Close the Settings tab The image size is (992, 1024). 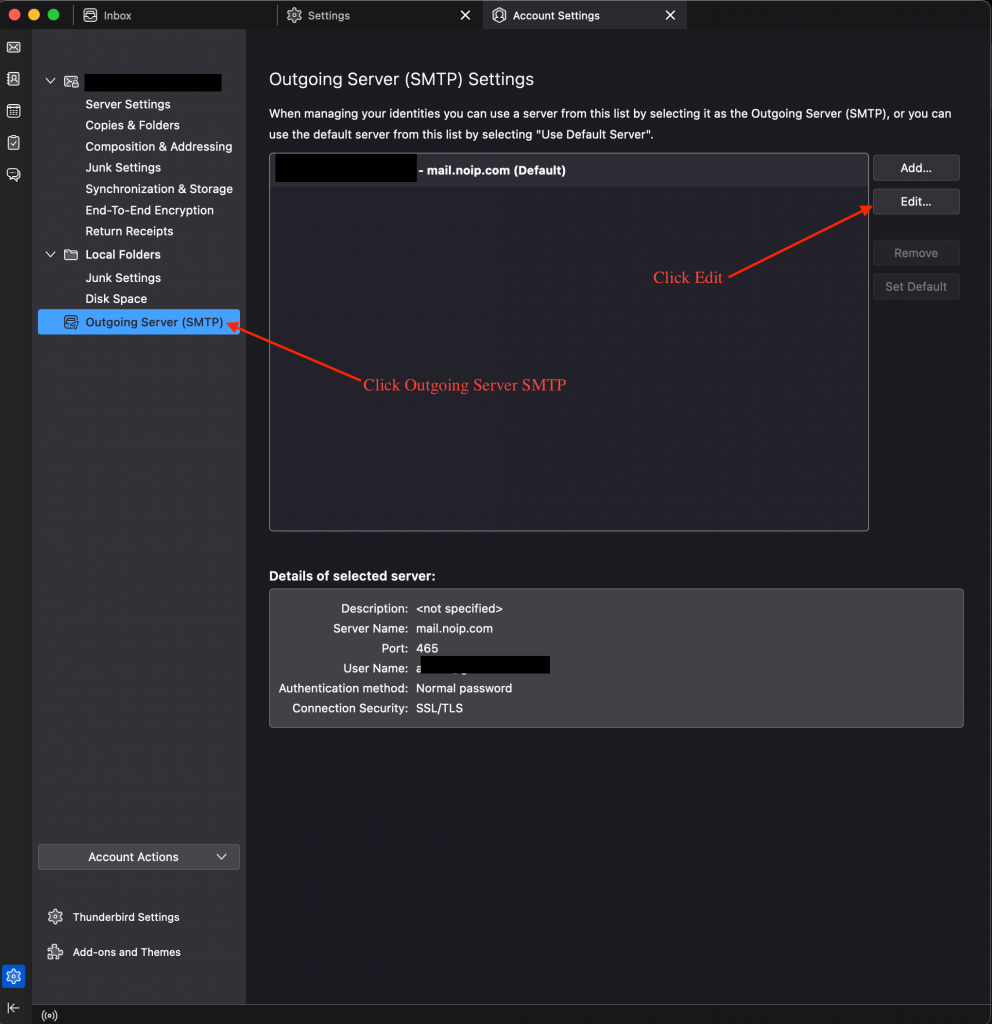click(465, 15)
